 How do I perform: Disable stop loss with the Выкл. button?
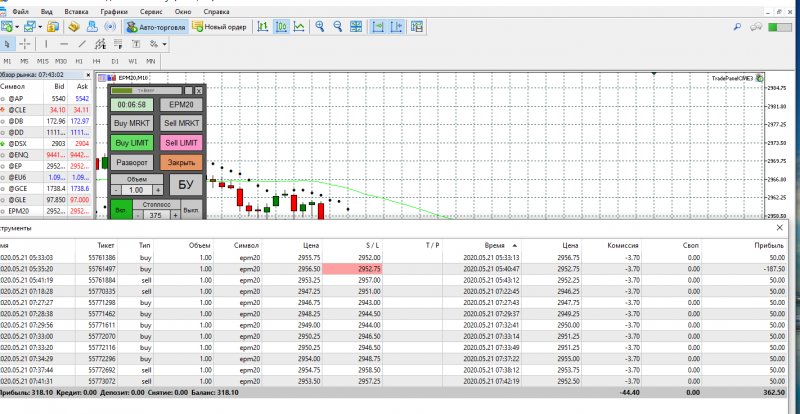tap(192, 210)
